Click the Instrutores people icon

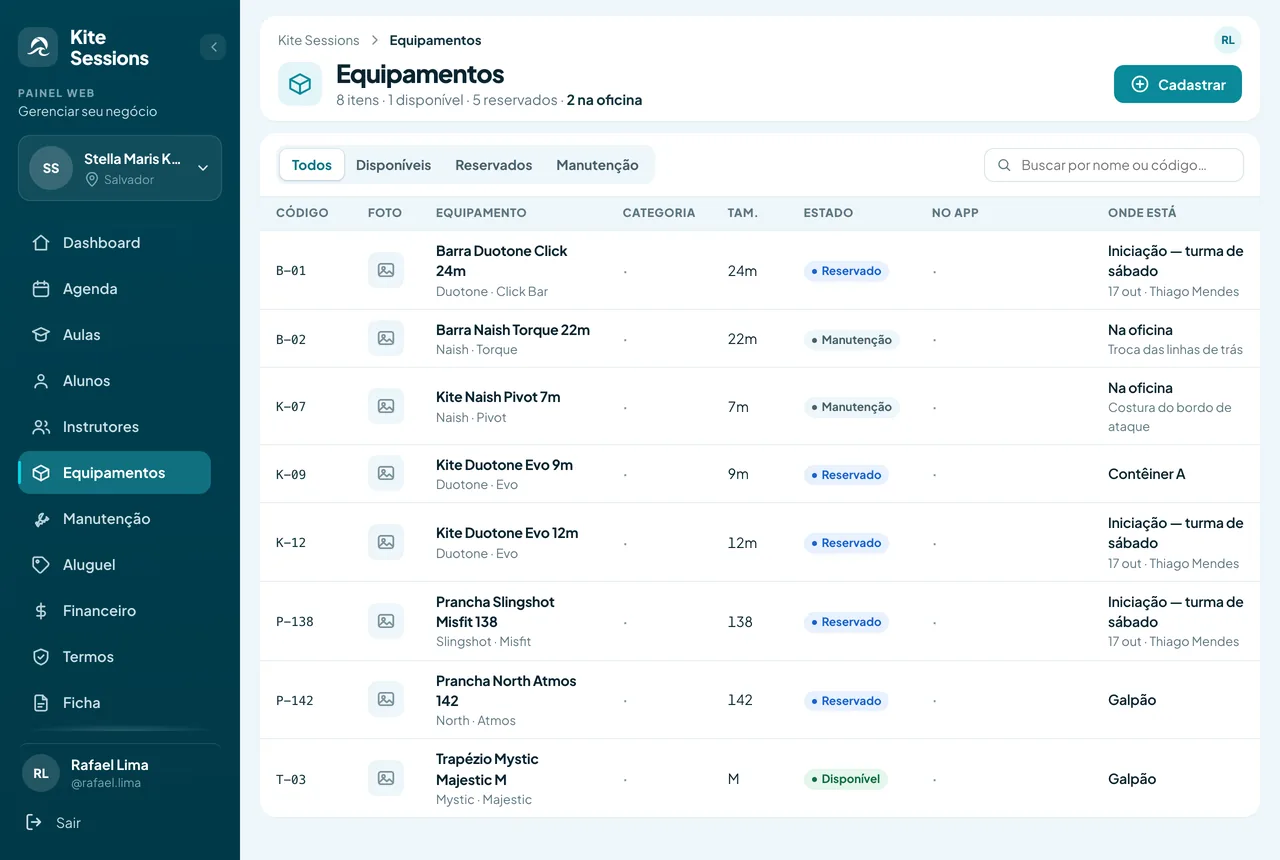tap(41, 427)
